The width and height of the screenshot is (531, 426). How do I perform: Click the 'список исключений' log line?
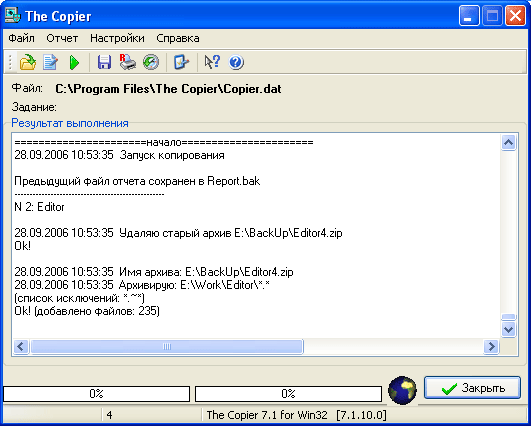80,298
